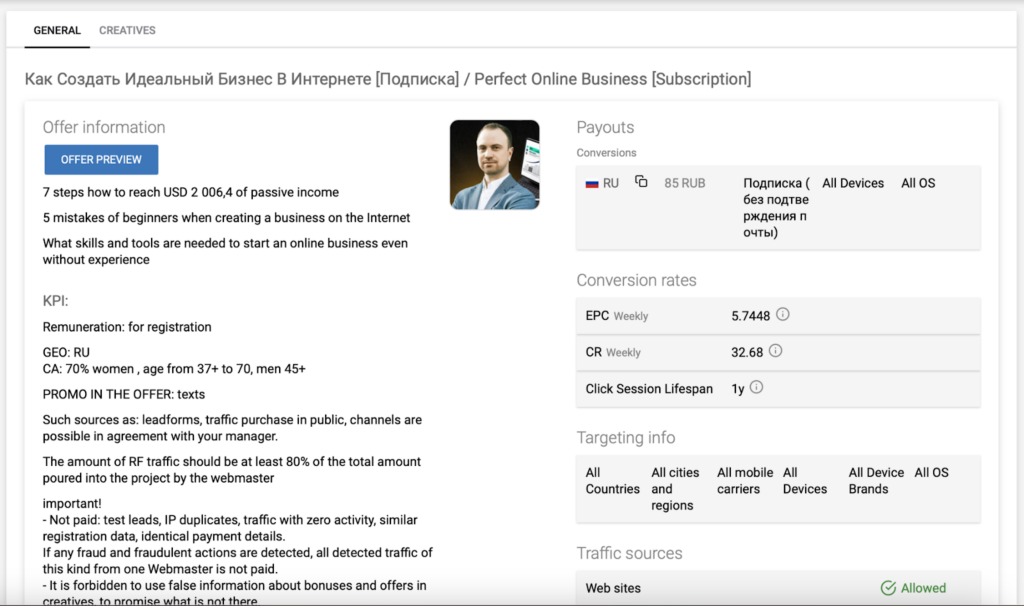Click the 85 RUB payout amount

tap(684, 183)
